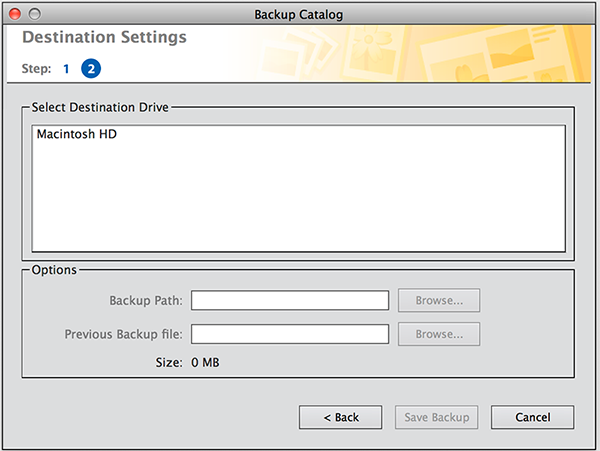Click inside the Backup Path field
600x451 pixels.
coord(289,301)
